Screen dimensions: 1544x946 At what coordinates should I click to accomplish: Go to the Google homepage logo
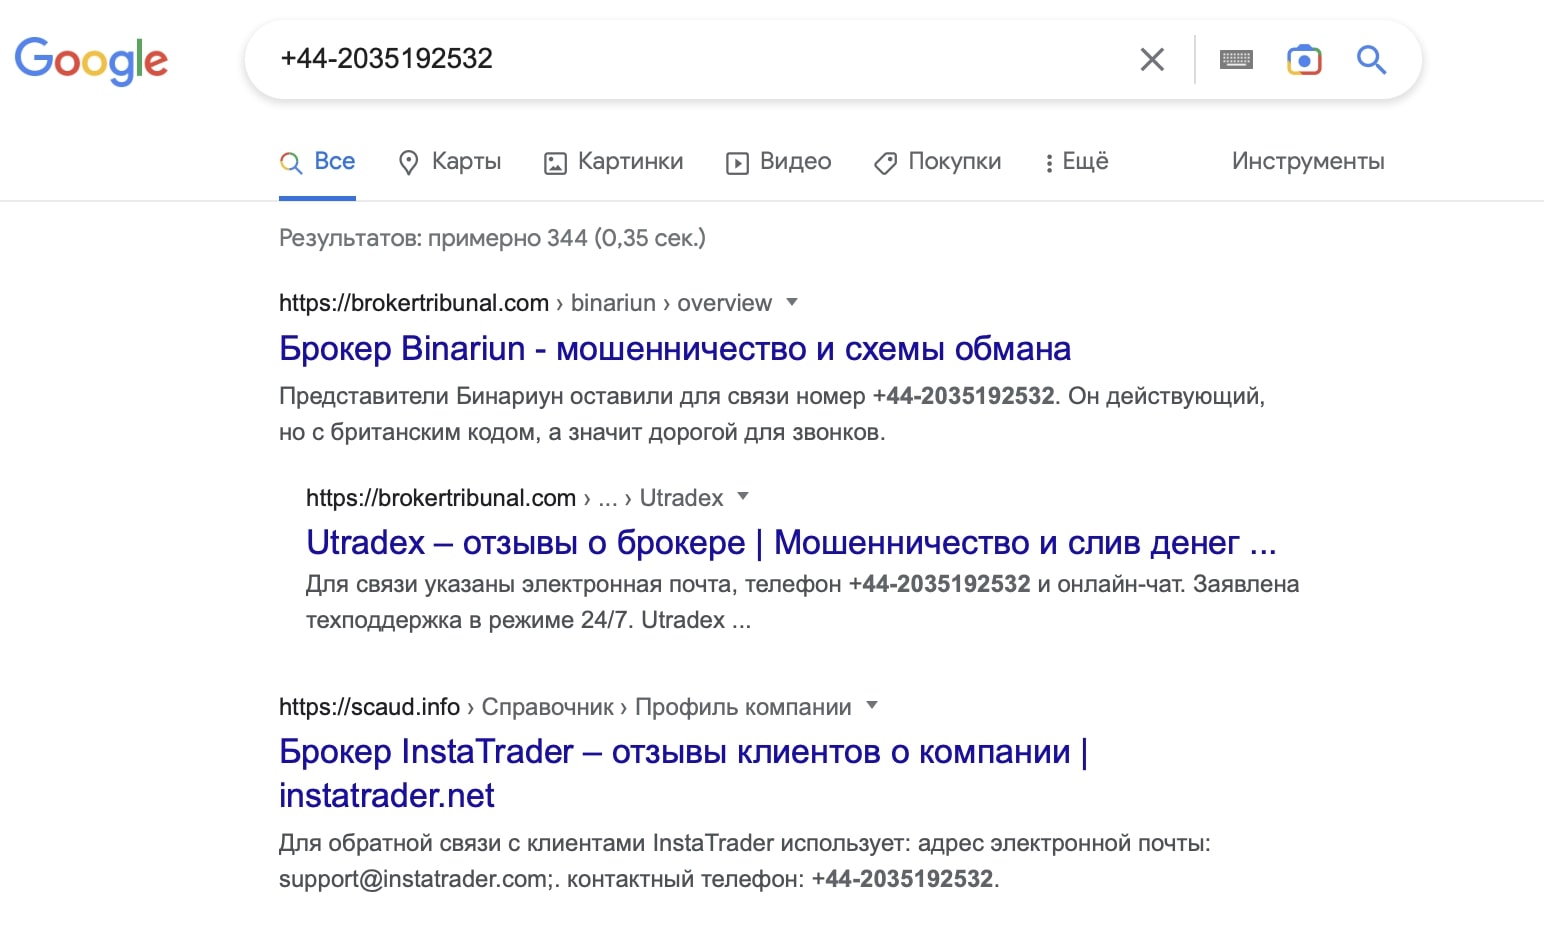point(91,61)
